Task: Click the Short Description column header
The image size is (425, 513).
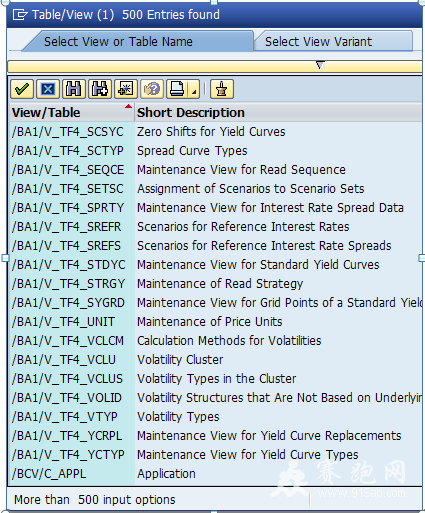Action: (x=279, y=113)
